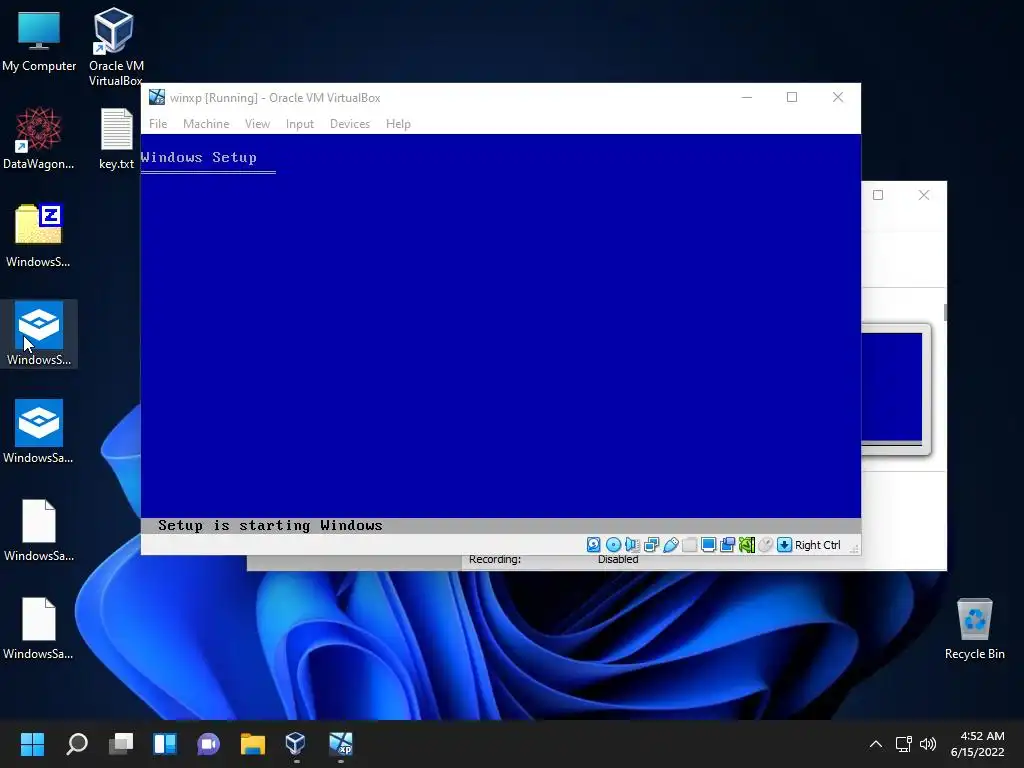Image resolution: width=1024 pixels, height=768 pixels.
Task: Open the Windows Start menu
Action: [32, 744]
